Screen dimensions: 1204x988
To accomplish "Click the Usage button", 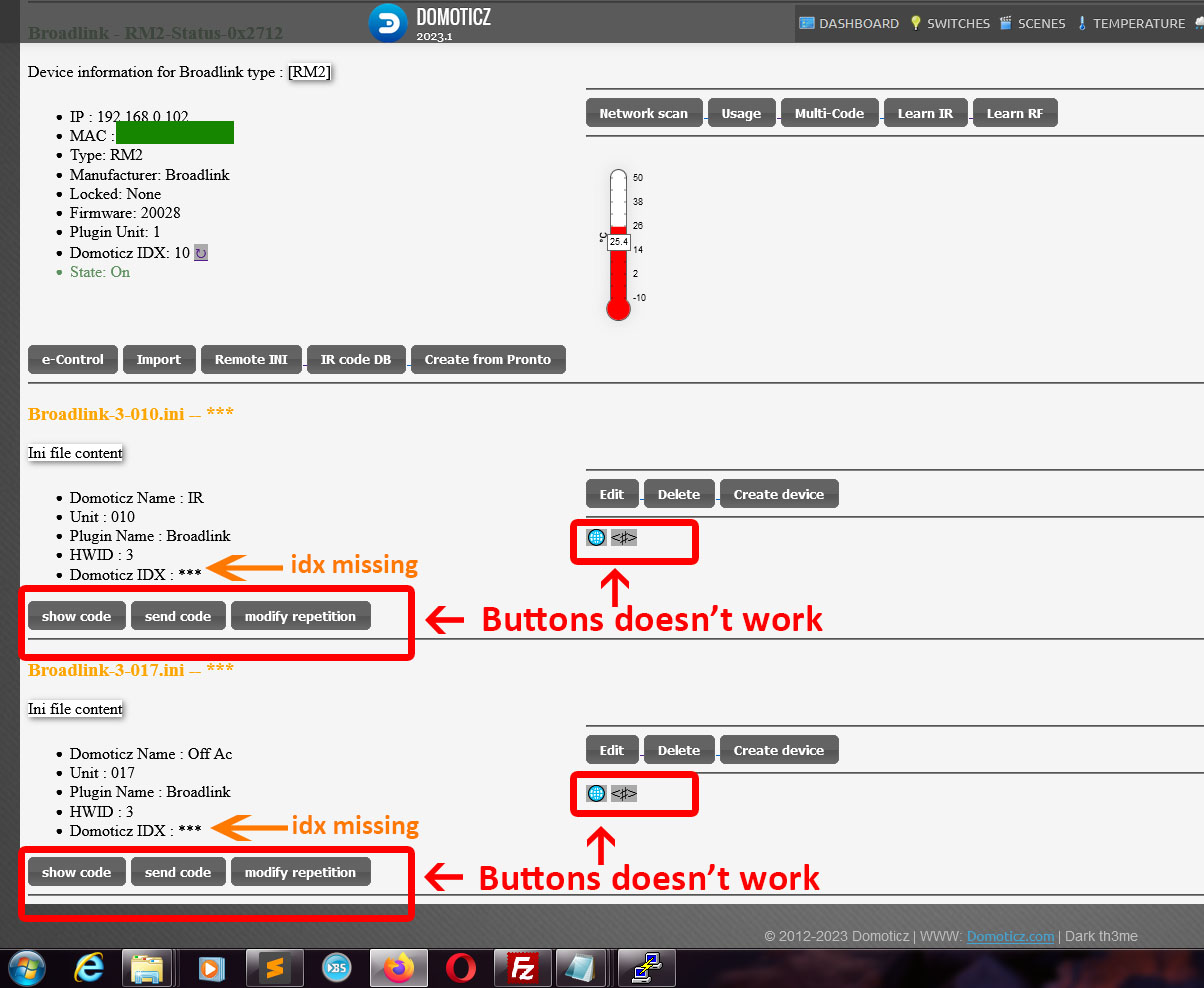I will [x=741, y=113].
